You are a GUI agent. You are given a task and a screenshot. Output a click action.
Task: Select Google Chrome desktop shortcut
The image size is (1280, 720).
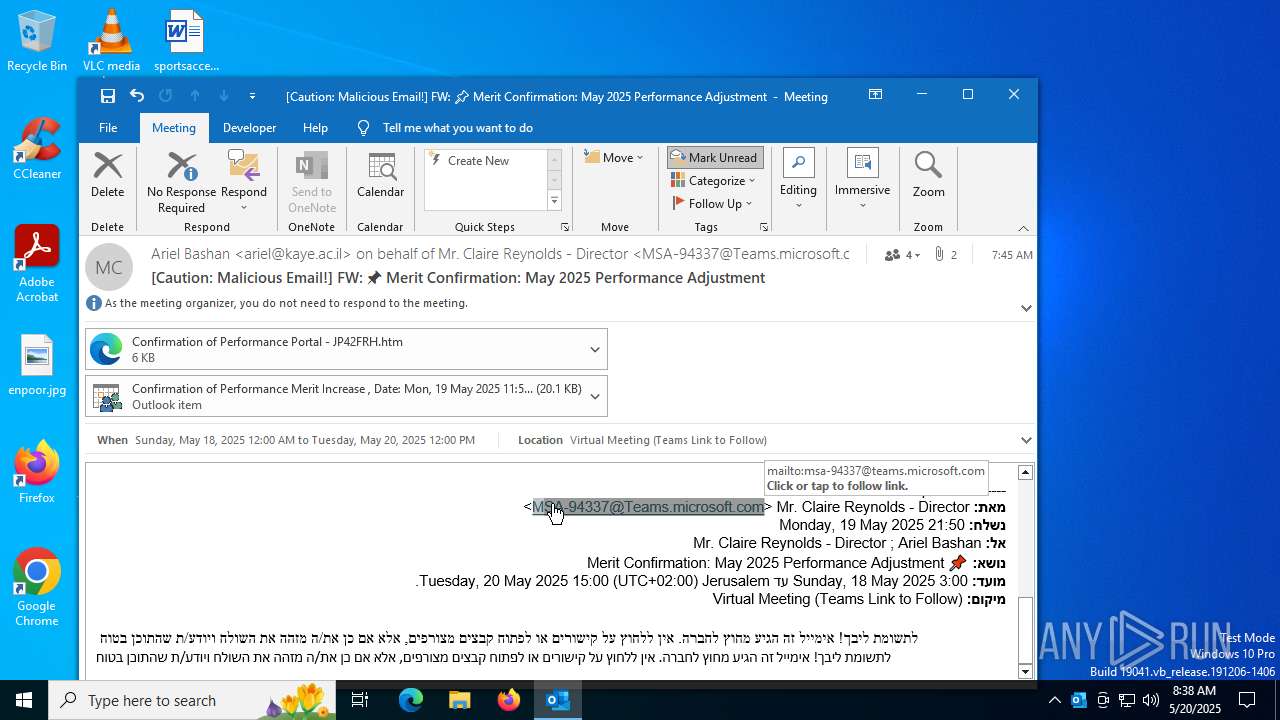click(37, 588)
